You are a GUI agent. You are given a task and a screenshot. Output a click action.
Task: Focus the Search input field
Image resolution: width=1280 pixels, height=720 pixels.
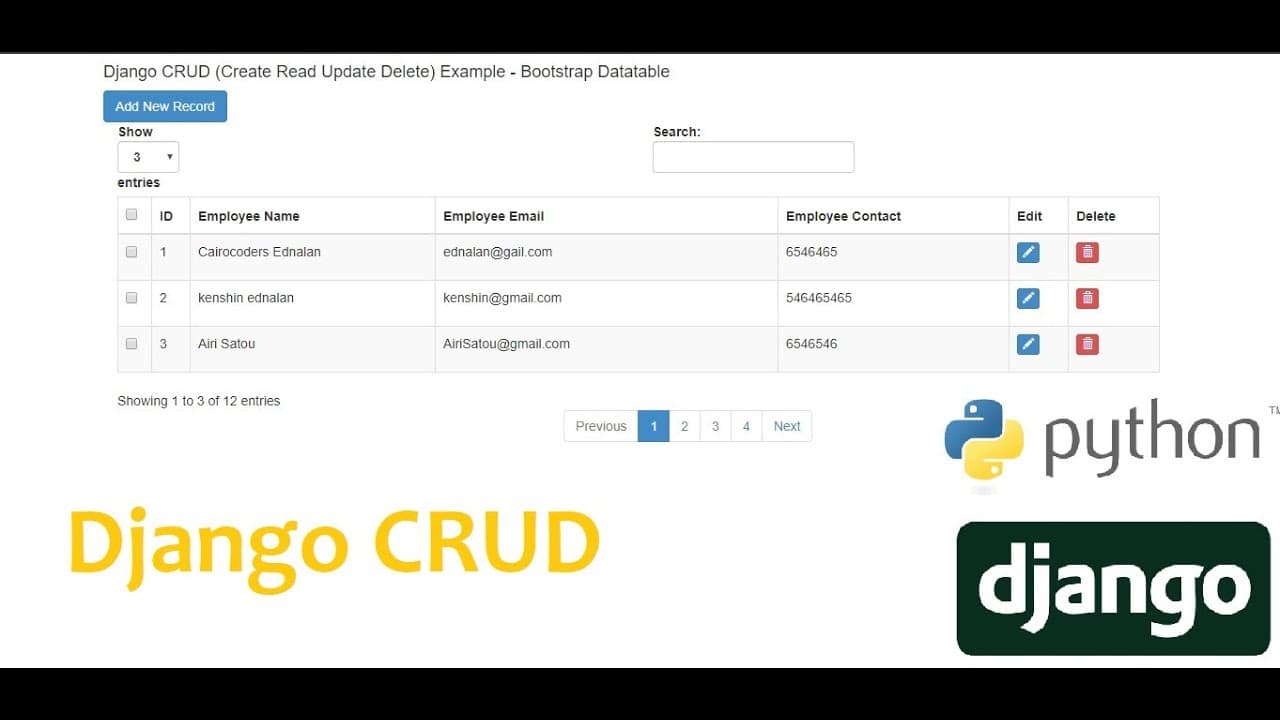[753, 157]
